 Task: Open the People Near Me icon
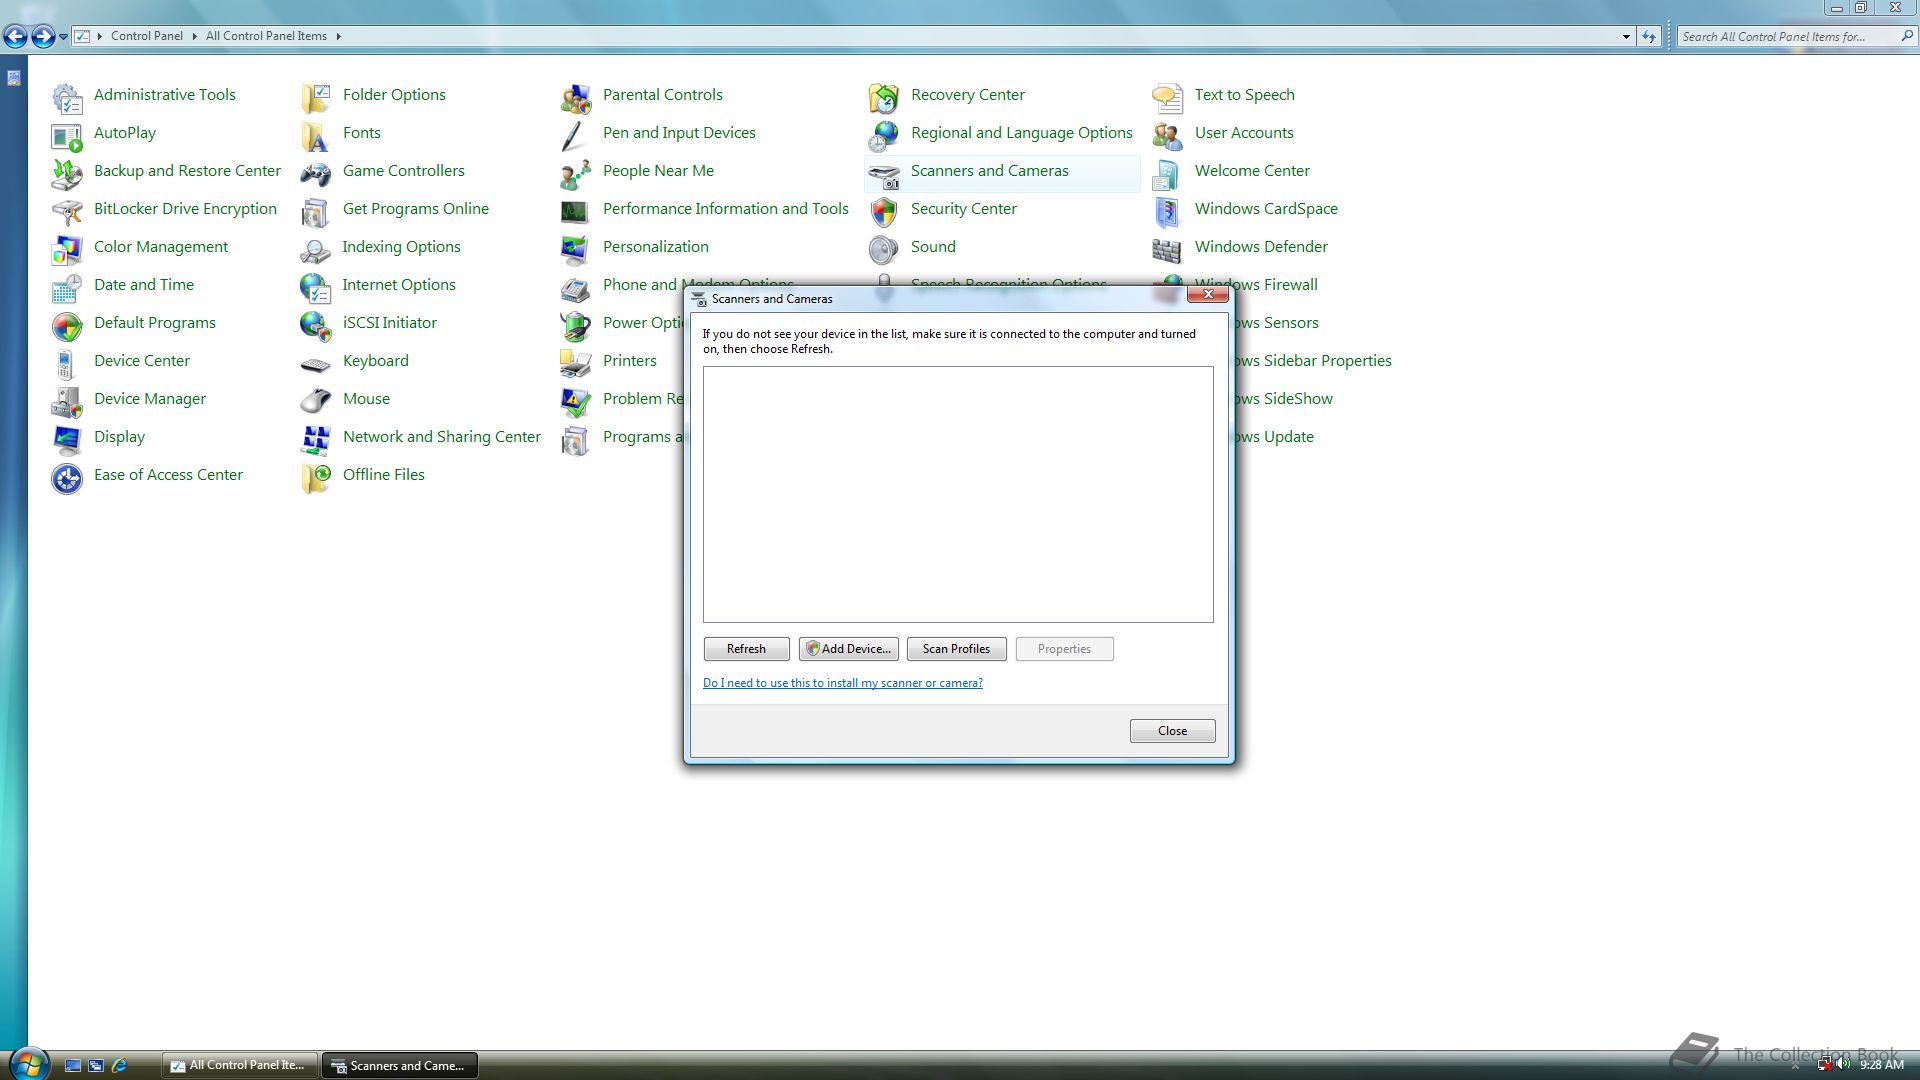click(x=576, y=173)
